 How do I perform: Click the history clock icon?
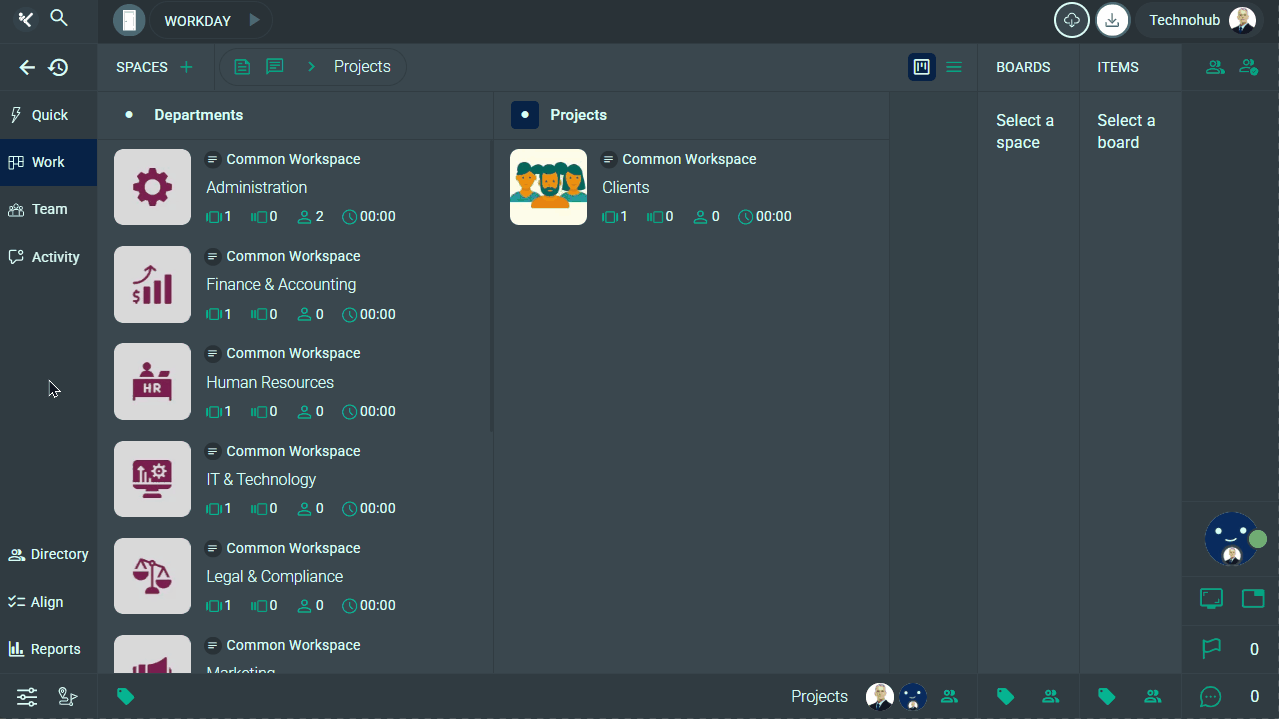tap(59, 67)
